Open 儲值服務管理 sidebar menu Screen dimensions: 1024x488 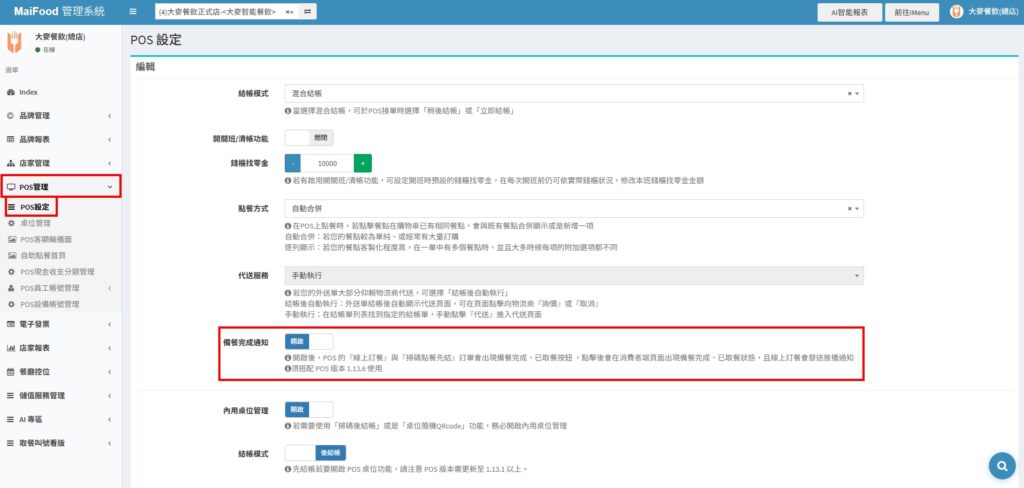60,395
